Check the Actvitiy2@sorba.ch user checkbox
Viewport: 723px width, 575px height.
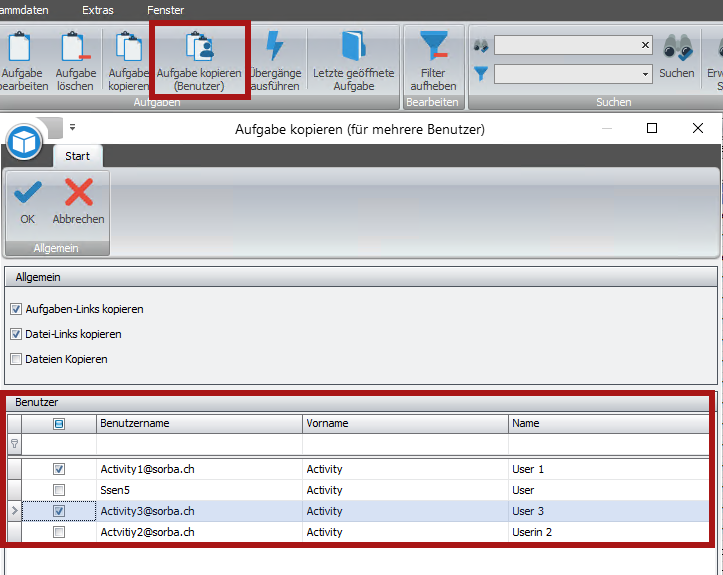tap(59, 532)
